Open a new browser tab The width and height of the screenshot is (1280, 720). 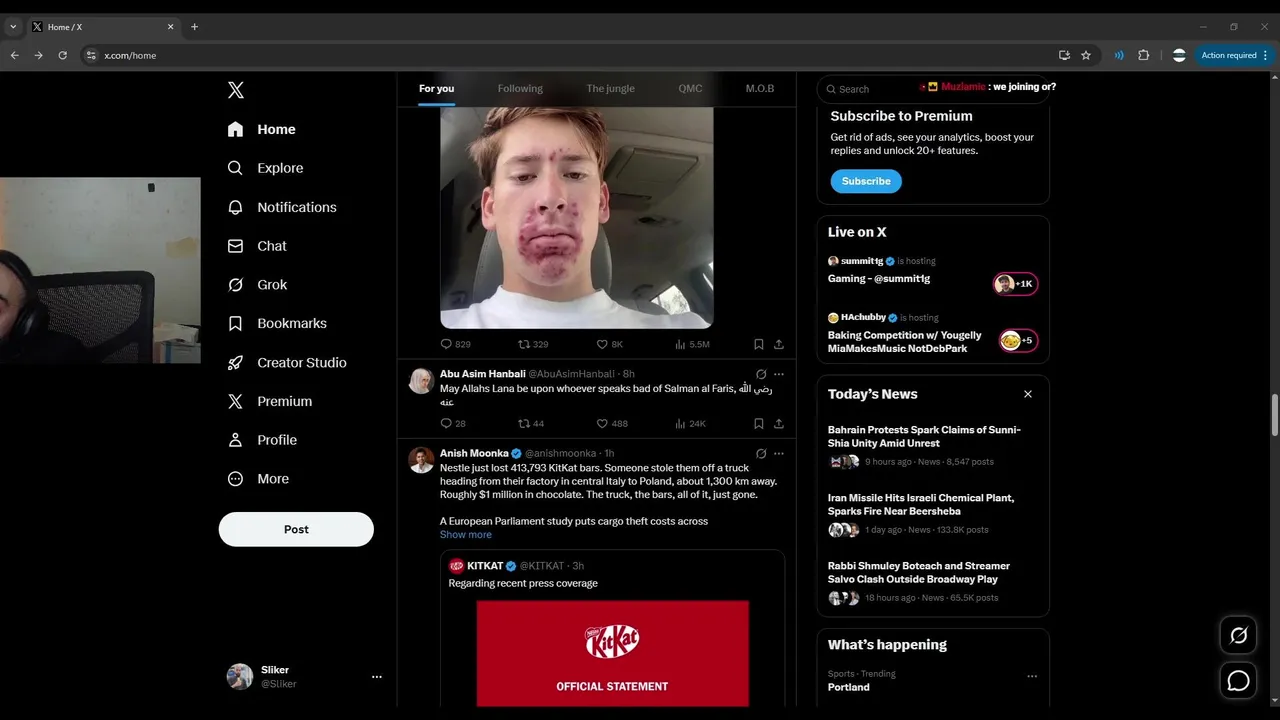coord(194,27)
